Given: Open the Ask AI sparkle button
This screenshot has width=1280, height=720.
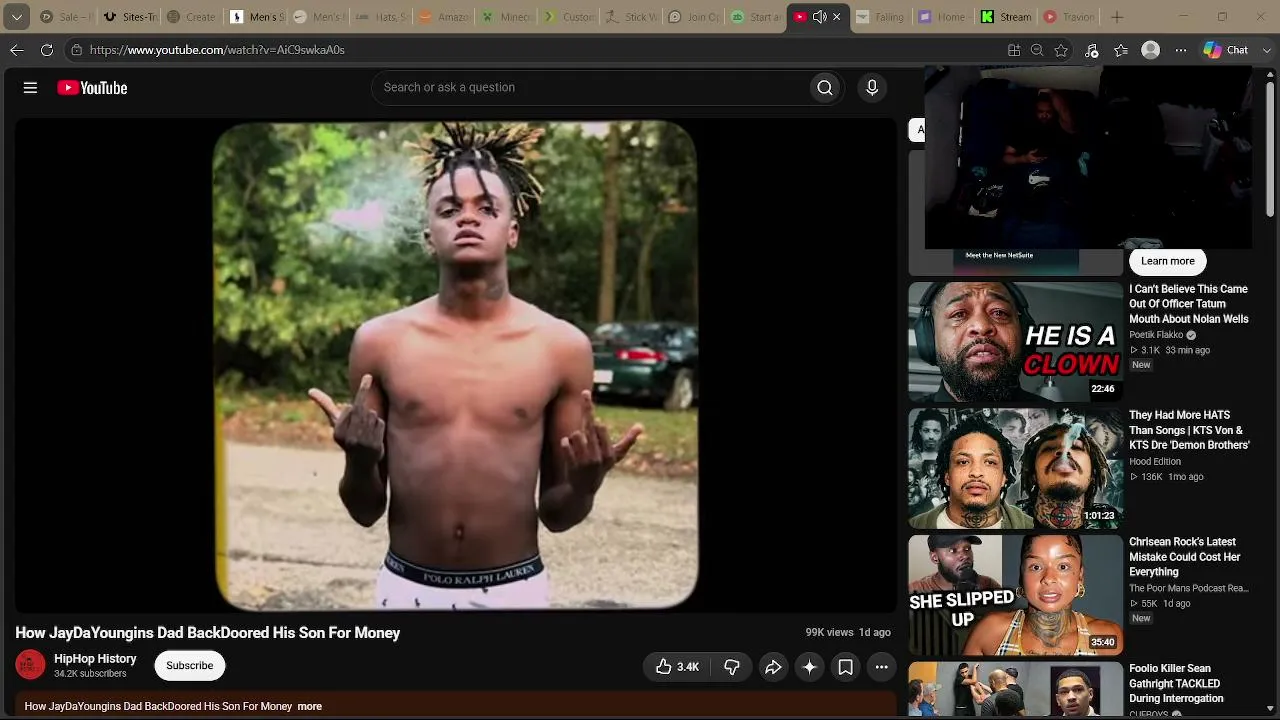Looking at the screenshot, I should [809, 667].
